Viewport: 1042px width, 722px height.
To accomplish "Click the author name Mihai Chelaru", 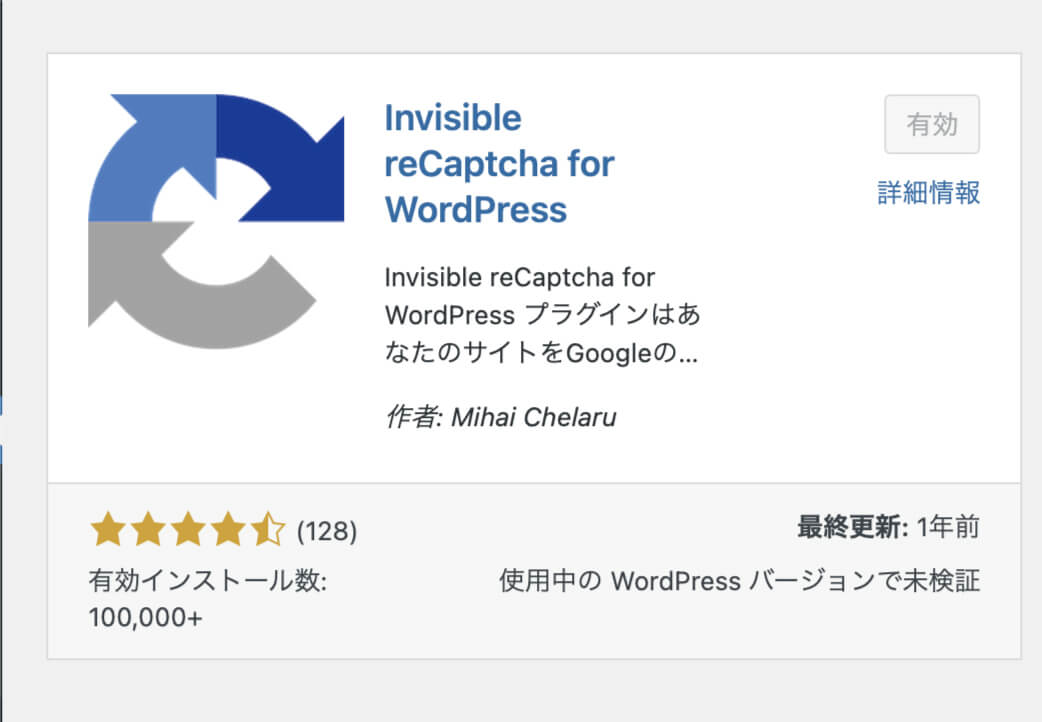I will tap(534, 417).
